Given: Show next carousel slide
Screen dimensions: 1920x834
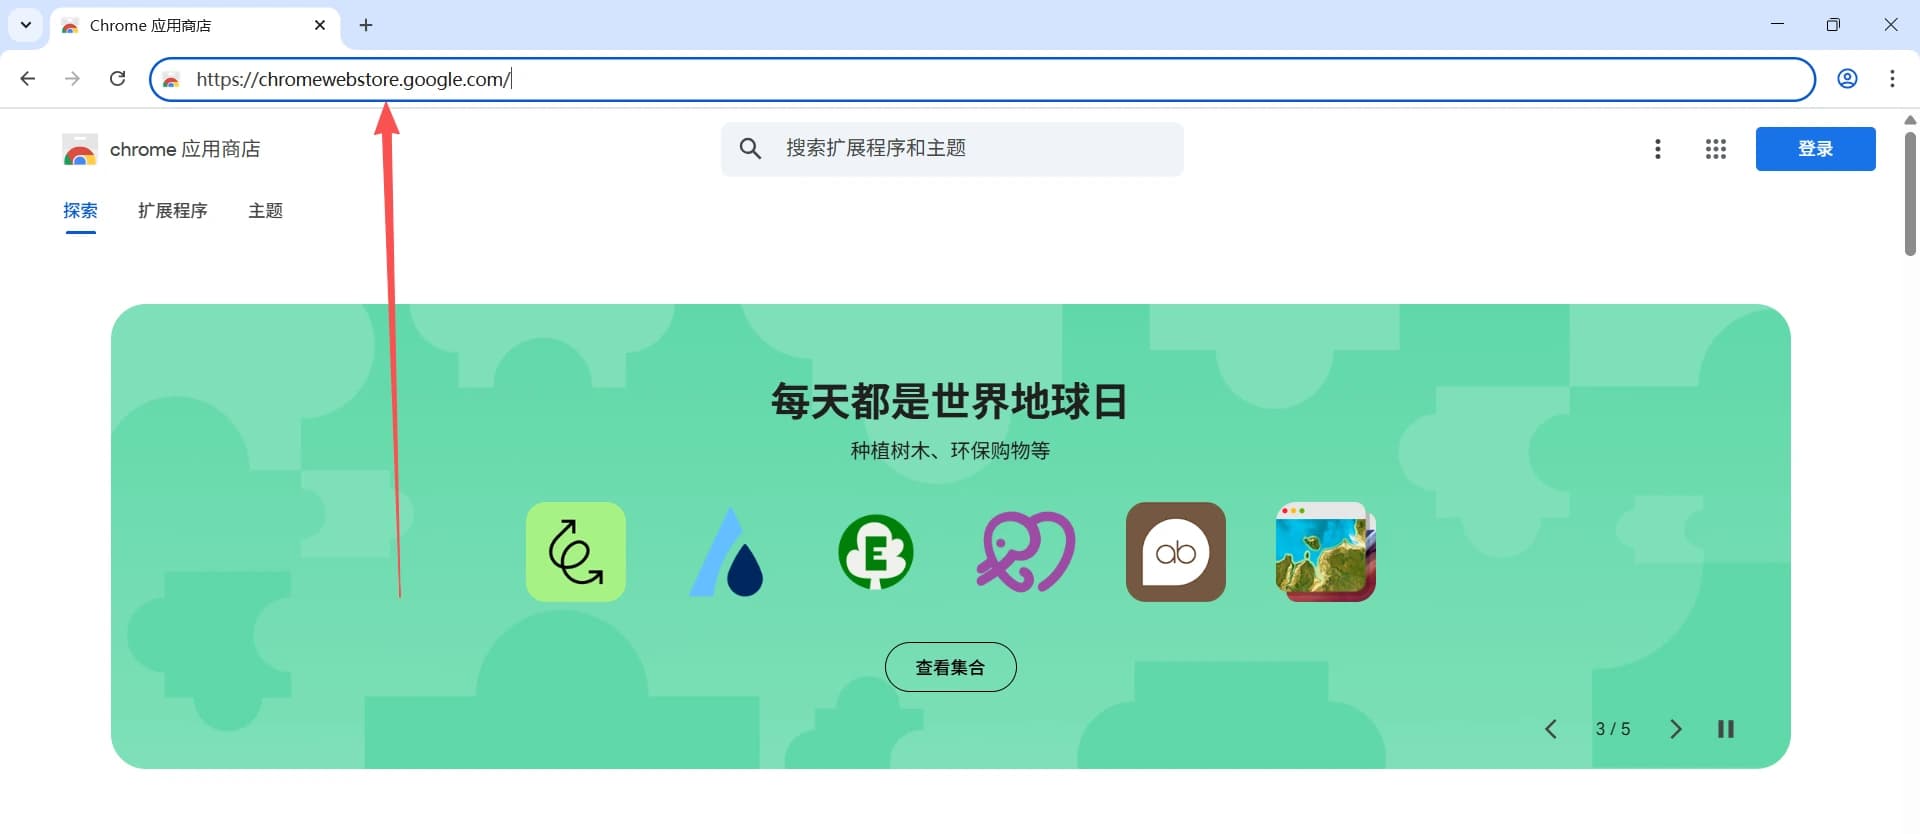Looking at the screenshot, I should coord(1676,729).
